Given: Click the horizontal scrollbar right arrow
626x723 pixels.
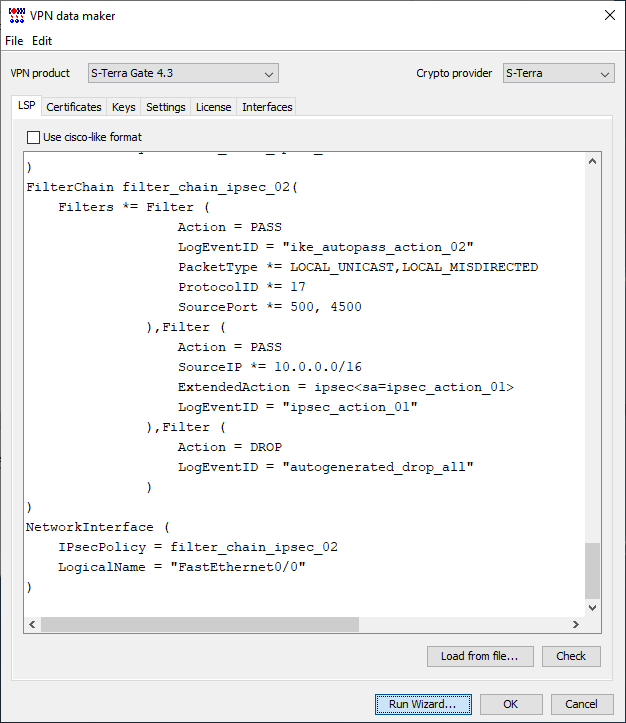Looking at the screenshot, I should coord(576,624).
